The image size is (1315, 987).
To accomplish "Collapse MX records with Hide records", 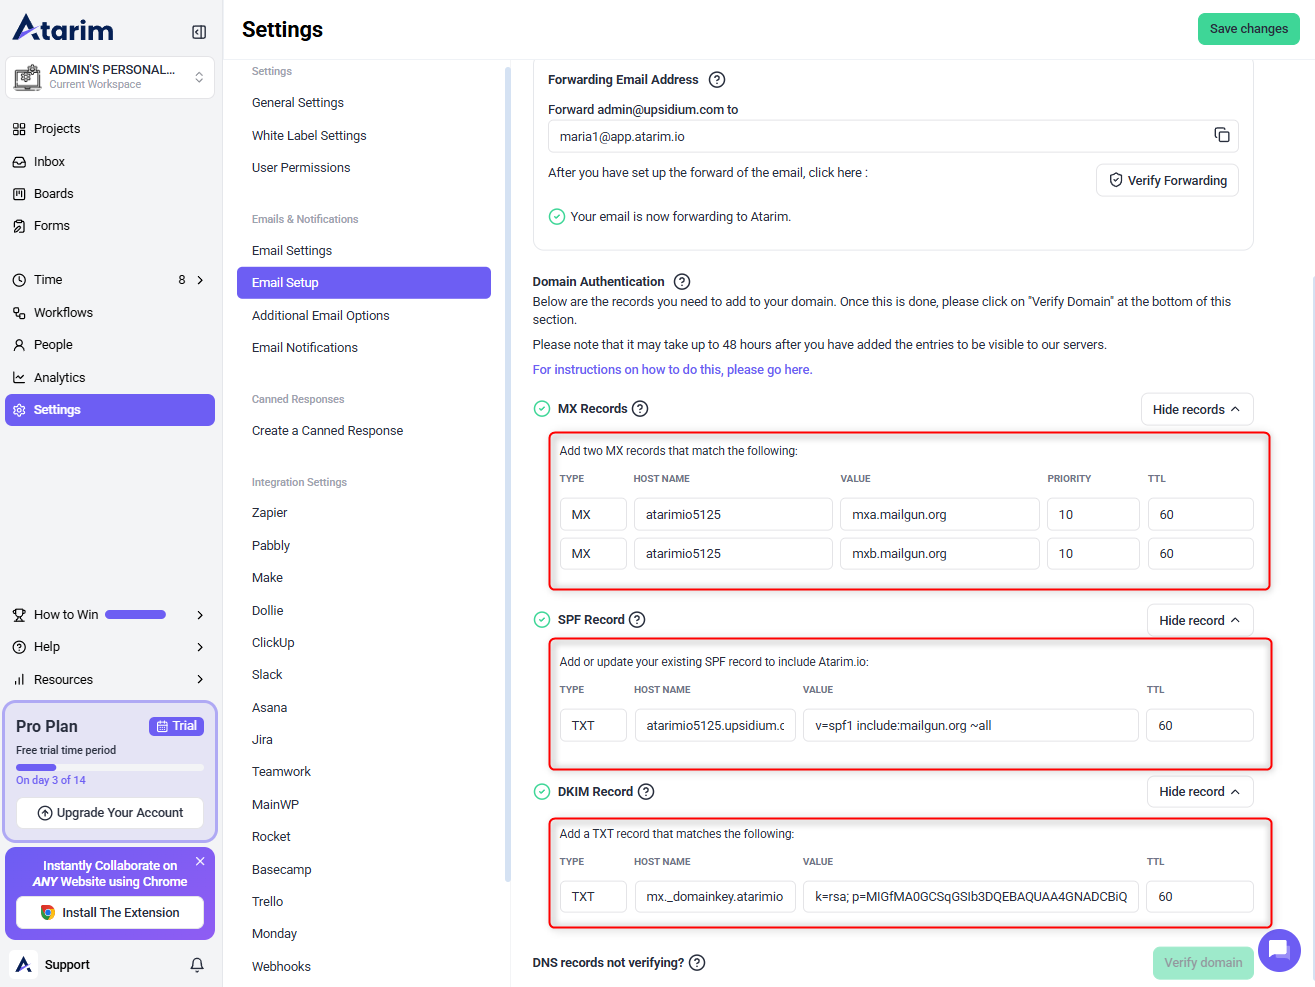I will point(1196,409).
